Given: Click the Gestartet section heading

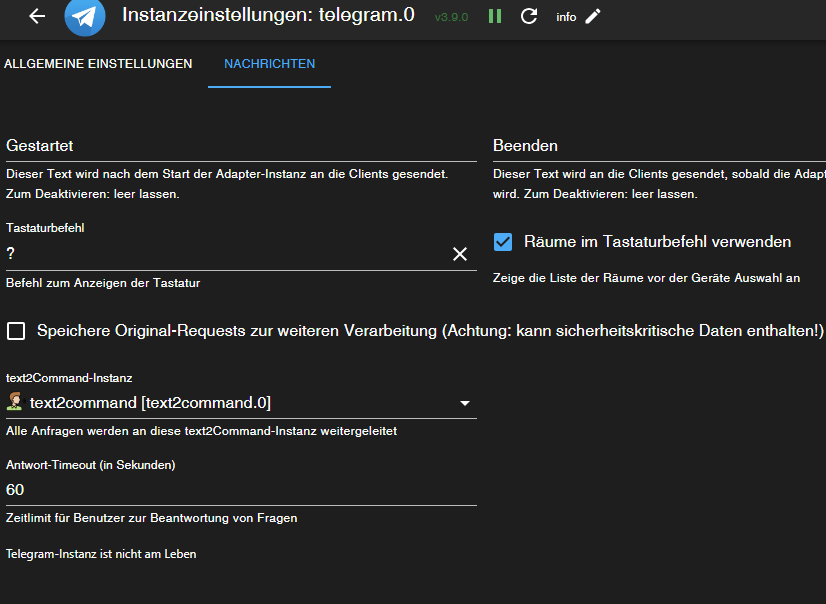Looking at the screenshot, I should coord(40,146).
